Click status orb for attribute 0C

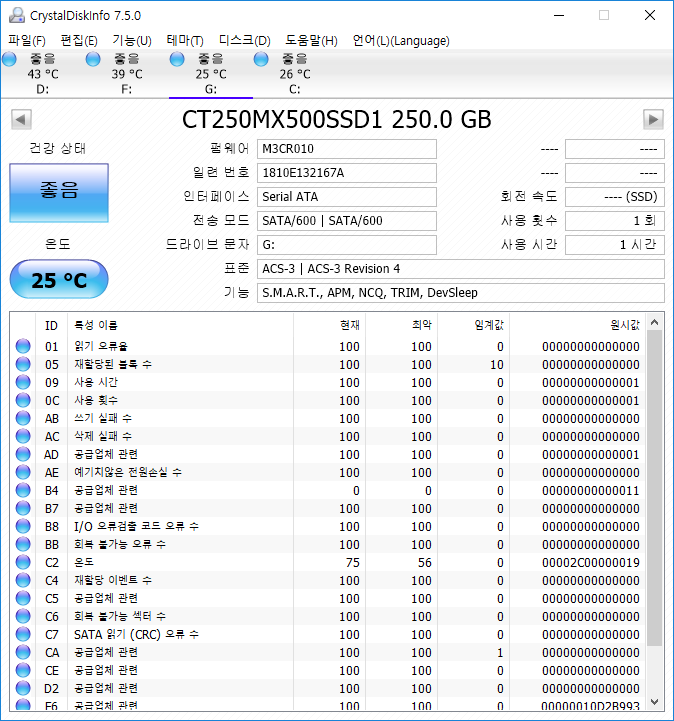pyautogui.click(x=23, y=400)
